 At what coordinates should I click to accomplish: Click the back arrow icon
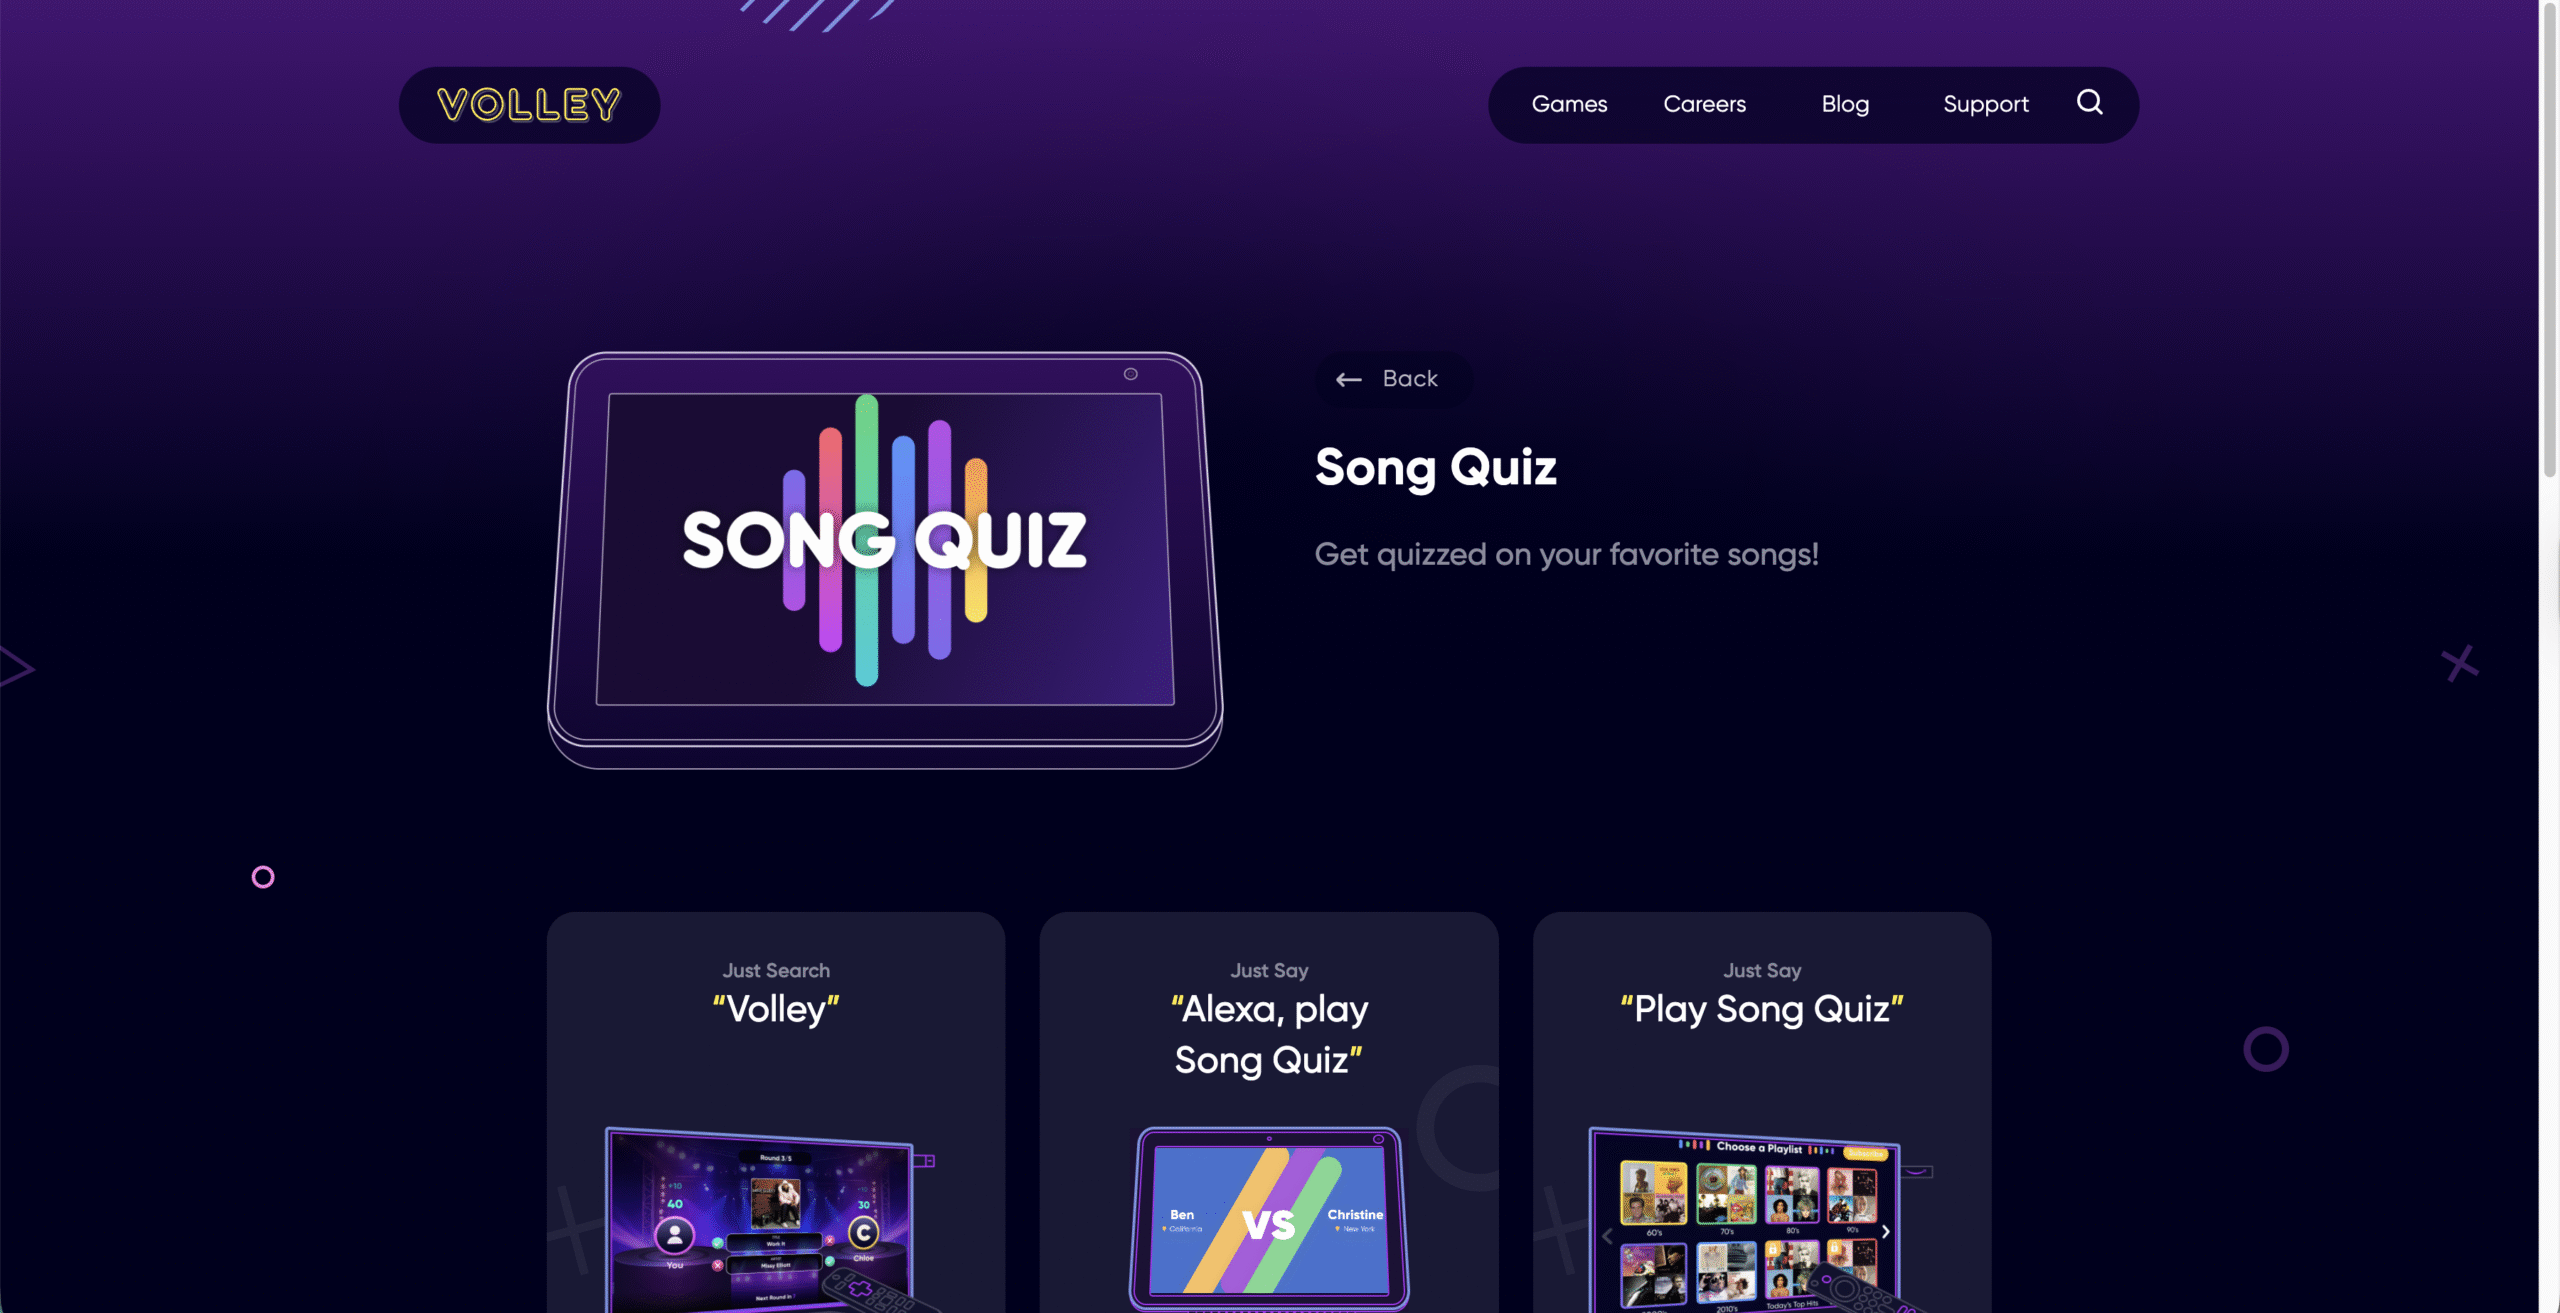[x=1348, y=380]
